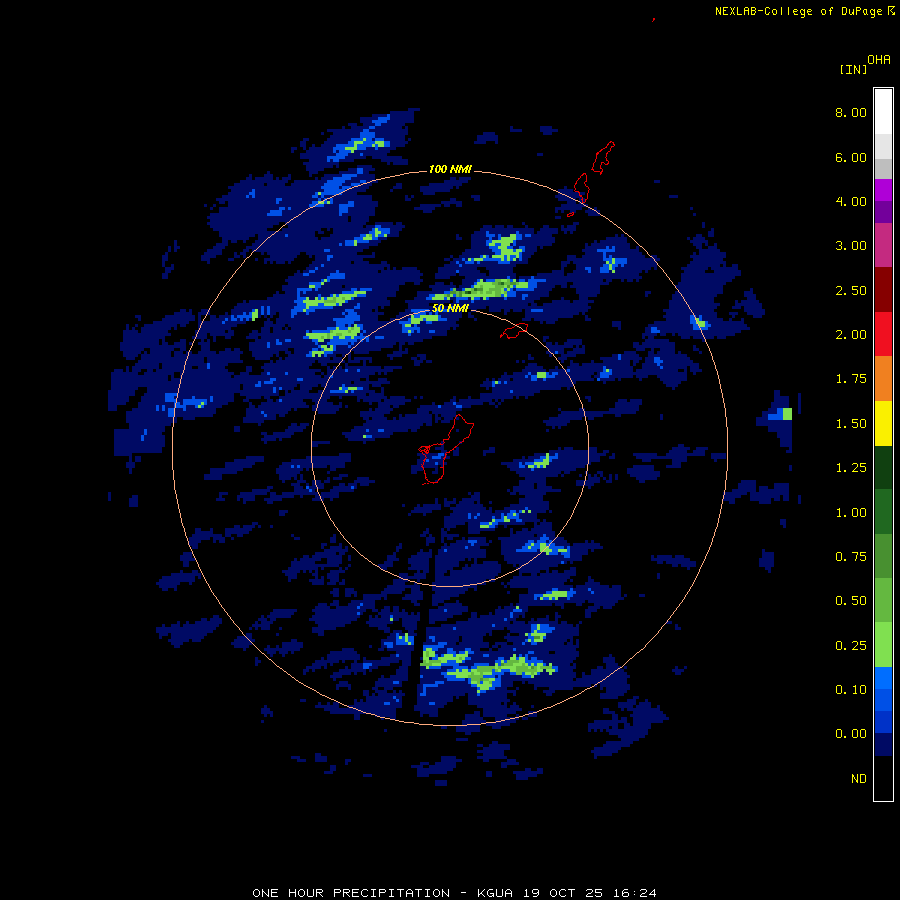Click the 0.10 legend value
This screenshot has height=900, width=900.
[x=851, y=690]
